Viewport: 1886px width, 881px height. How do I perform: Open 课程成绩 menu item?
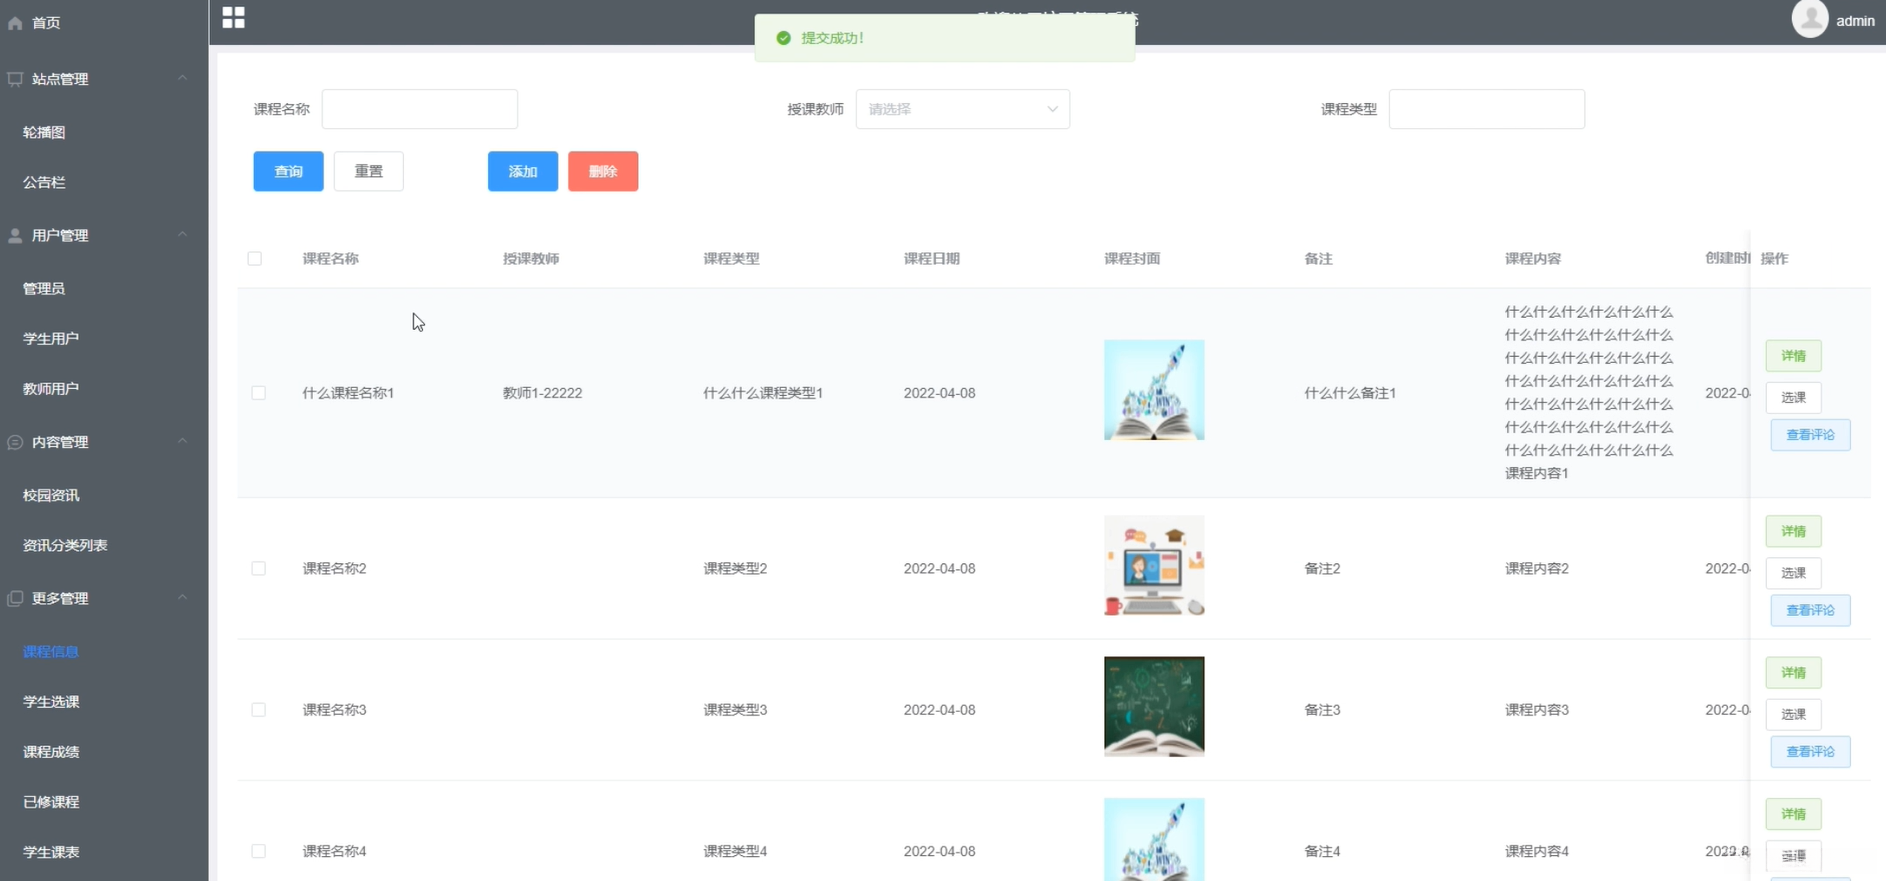coord(51,751)
